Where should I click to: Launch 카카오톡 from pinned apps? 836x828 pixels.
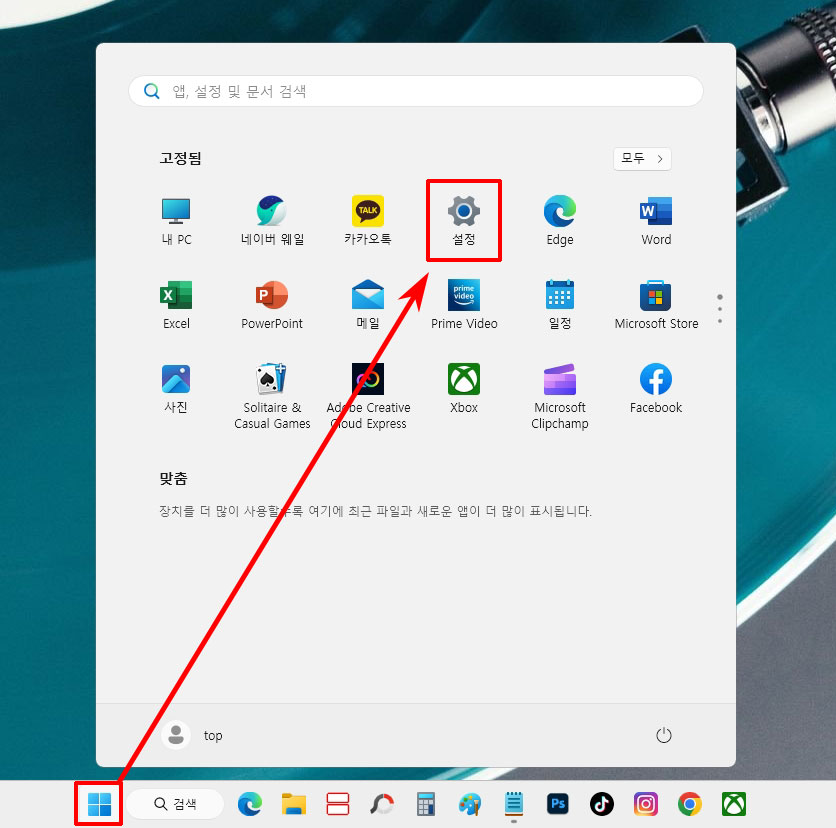pos(367,210)
